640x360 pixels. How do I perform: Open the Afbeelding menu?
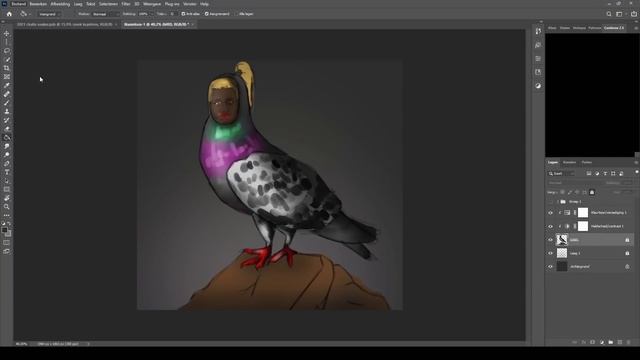tap(60, 4)
